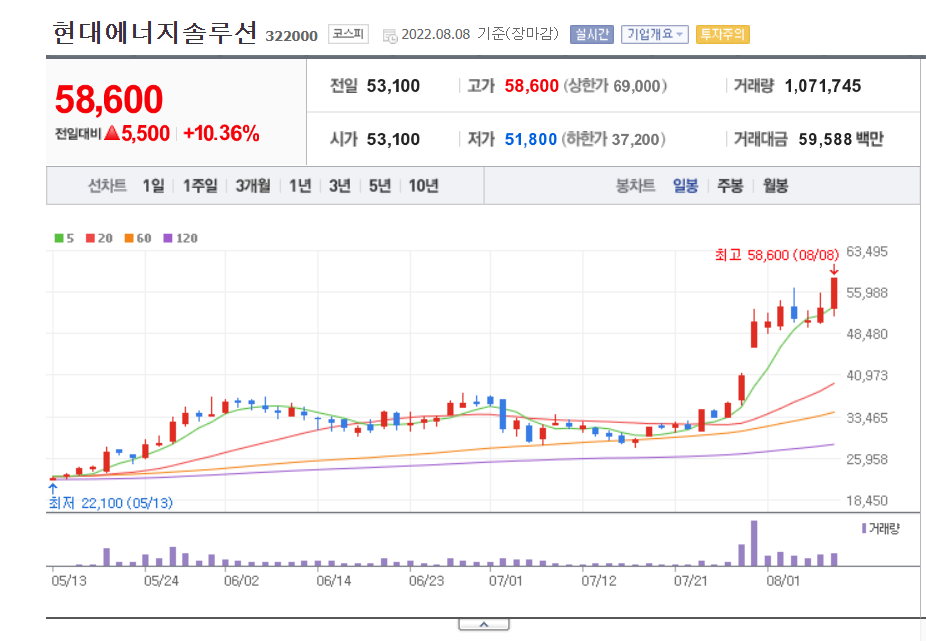Click the 실시간 button
The width and height of the screenshot is (926, 641).
click(592, 34)
